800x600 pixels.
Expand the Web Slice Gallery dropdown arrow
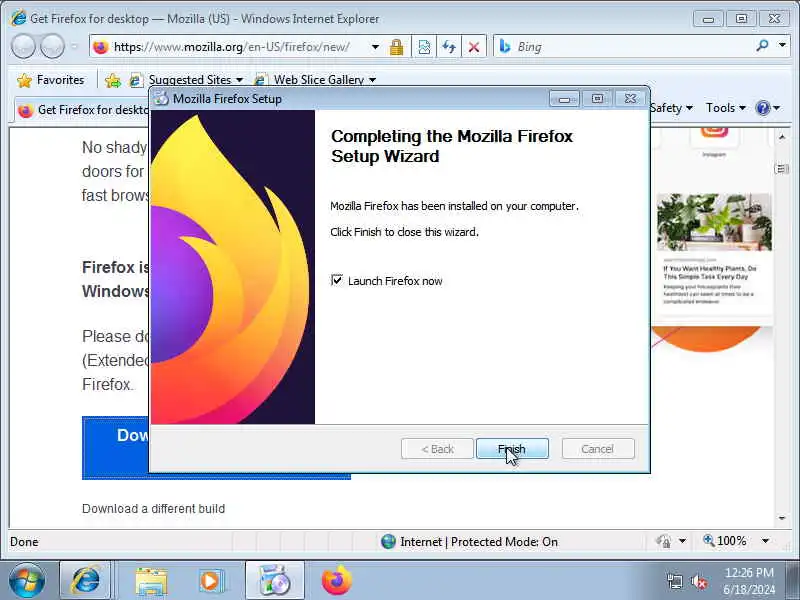point(372,80)
